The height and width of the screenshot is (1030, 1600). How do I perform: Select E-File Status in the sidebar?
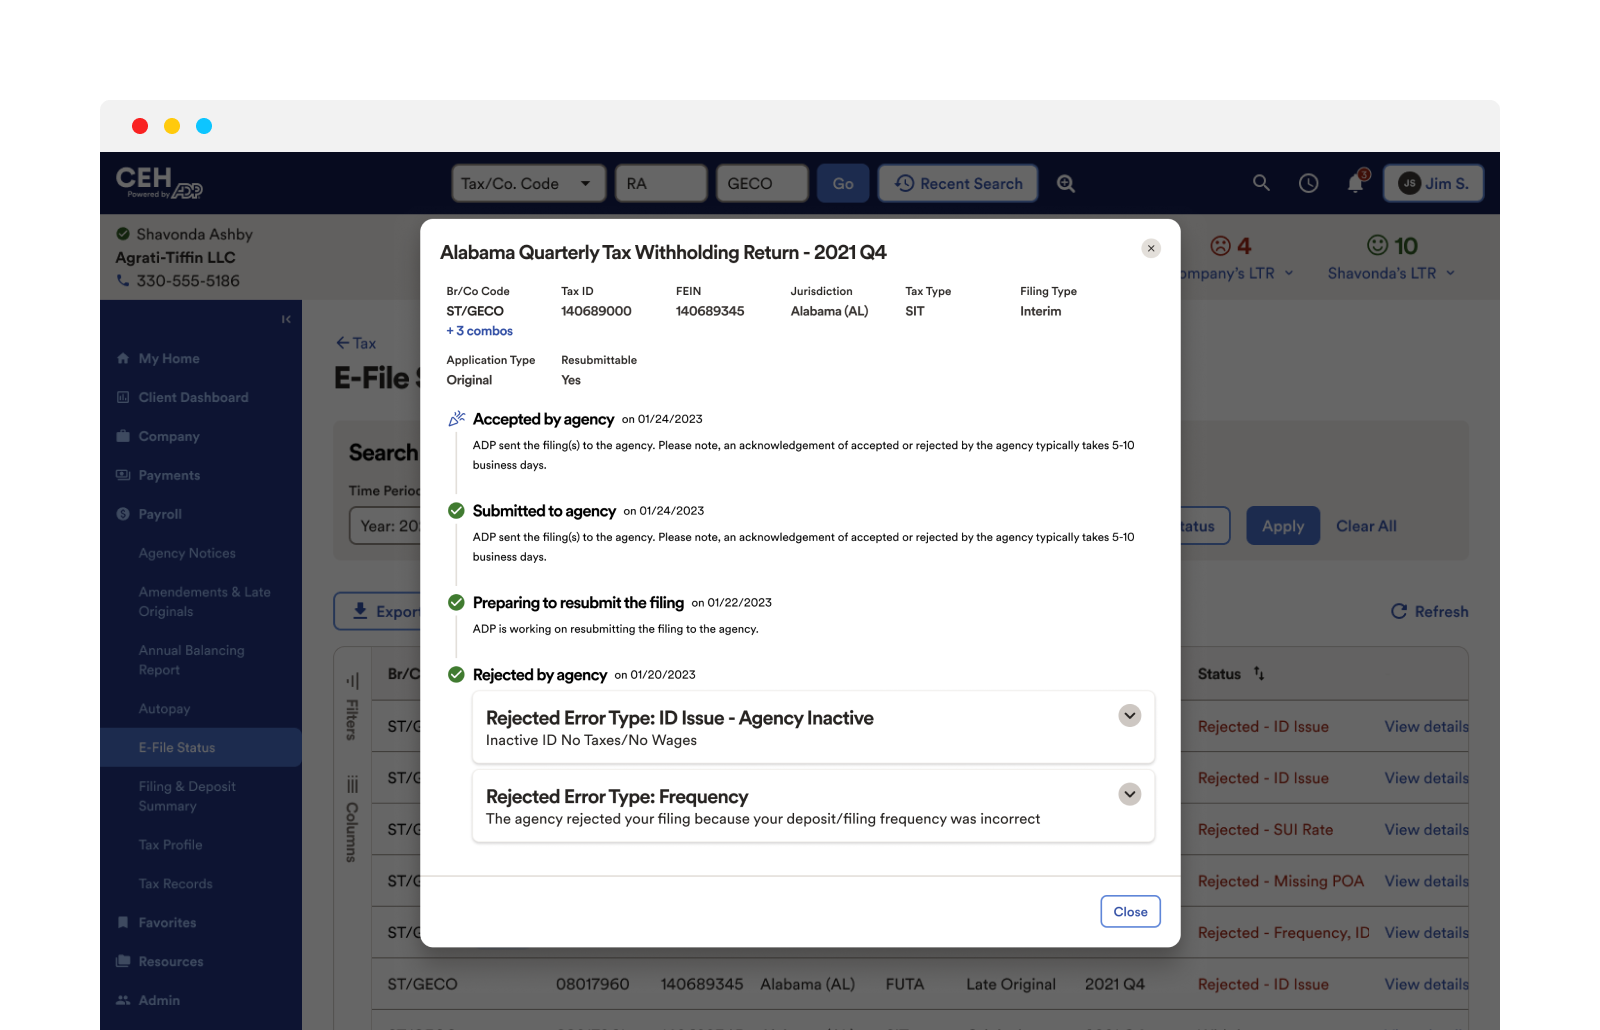[180, 747]
